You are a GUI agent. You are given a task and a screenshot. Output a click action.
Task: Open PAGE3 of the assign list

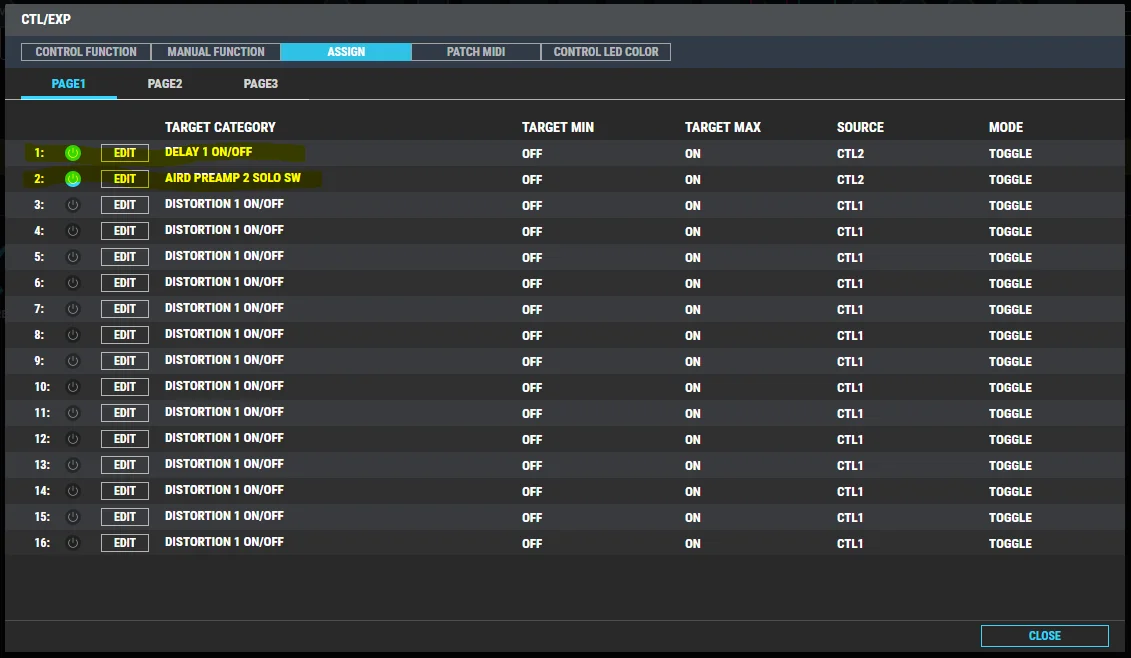tap(261, 84)
